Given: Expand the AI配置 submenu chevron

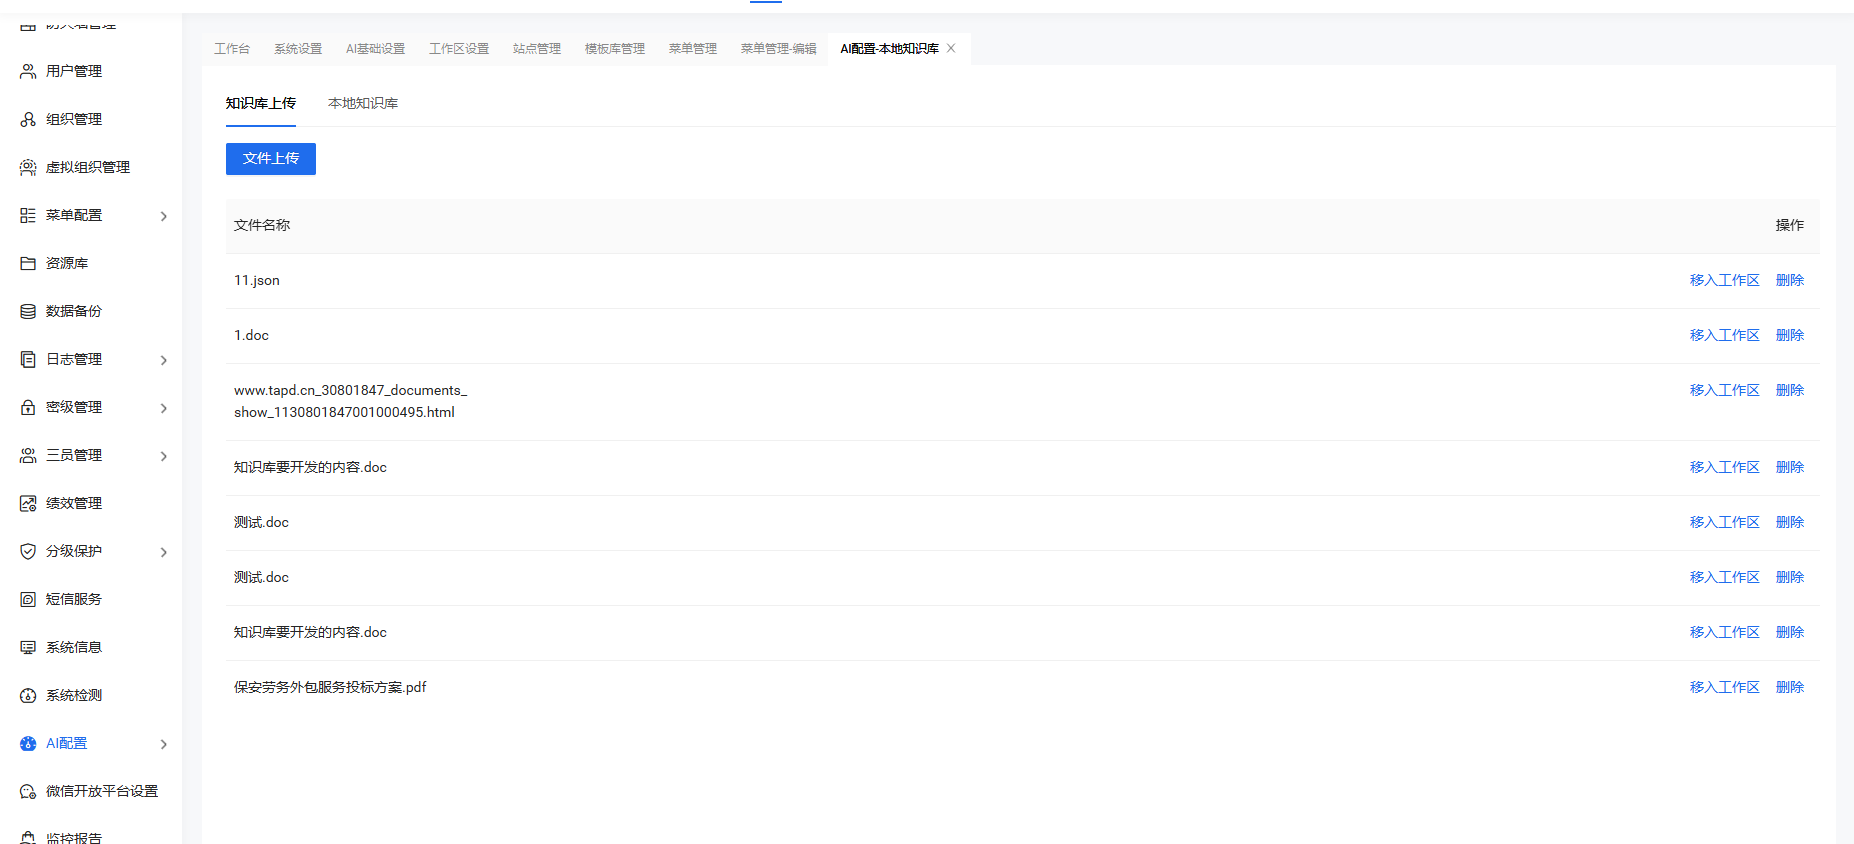Looking at the screenshot, I should [x=164, y=744].
